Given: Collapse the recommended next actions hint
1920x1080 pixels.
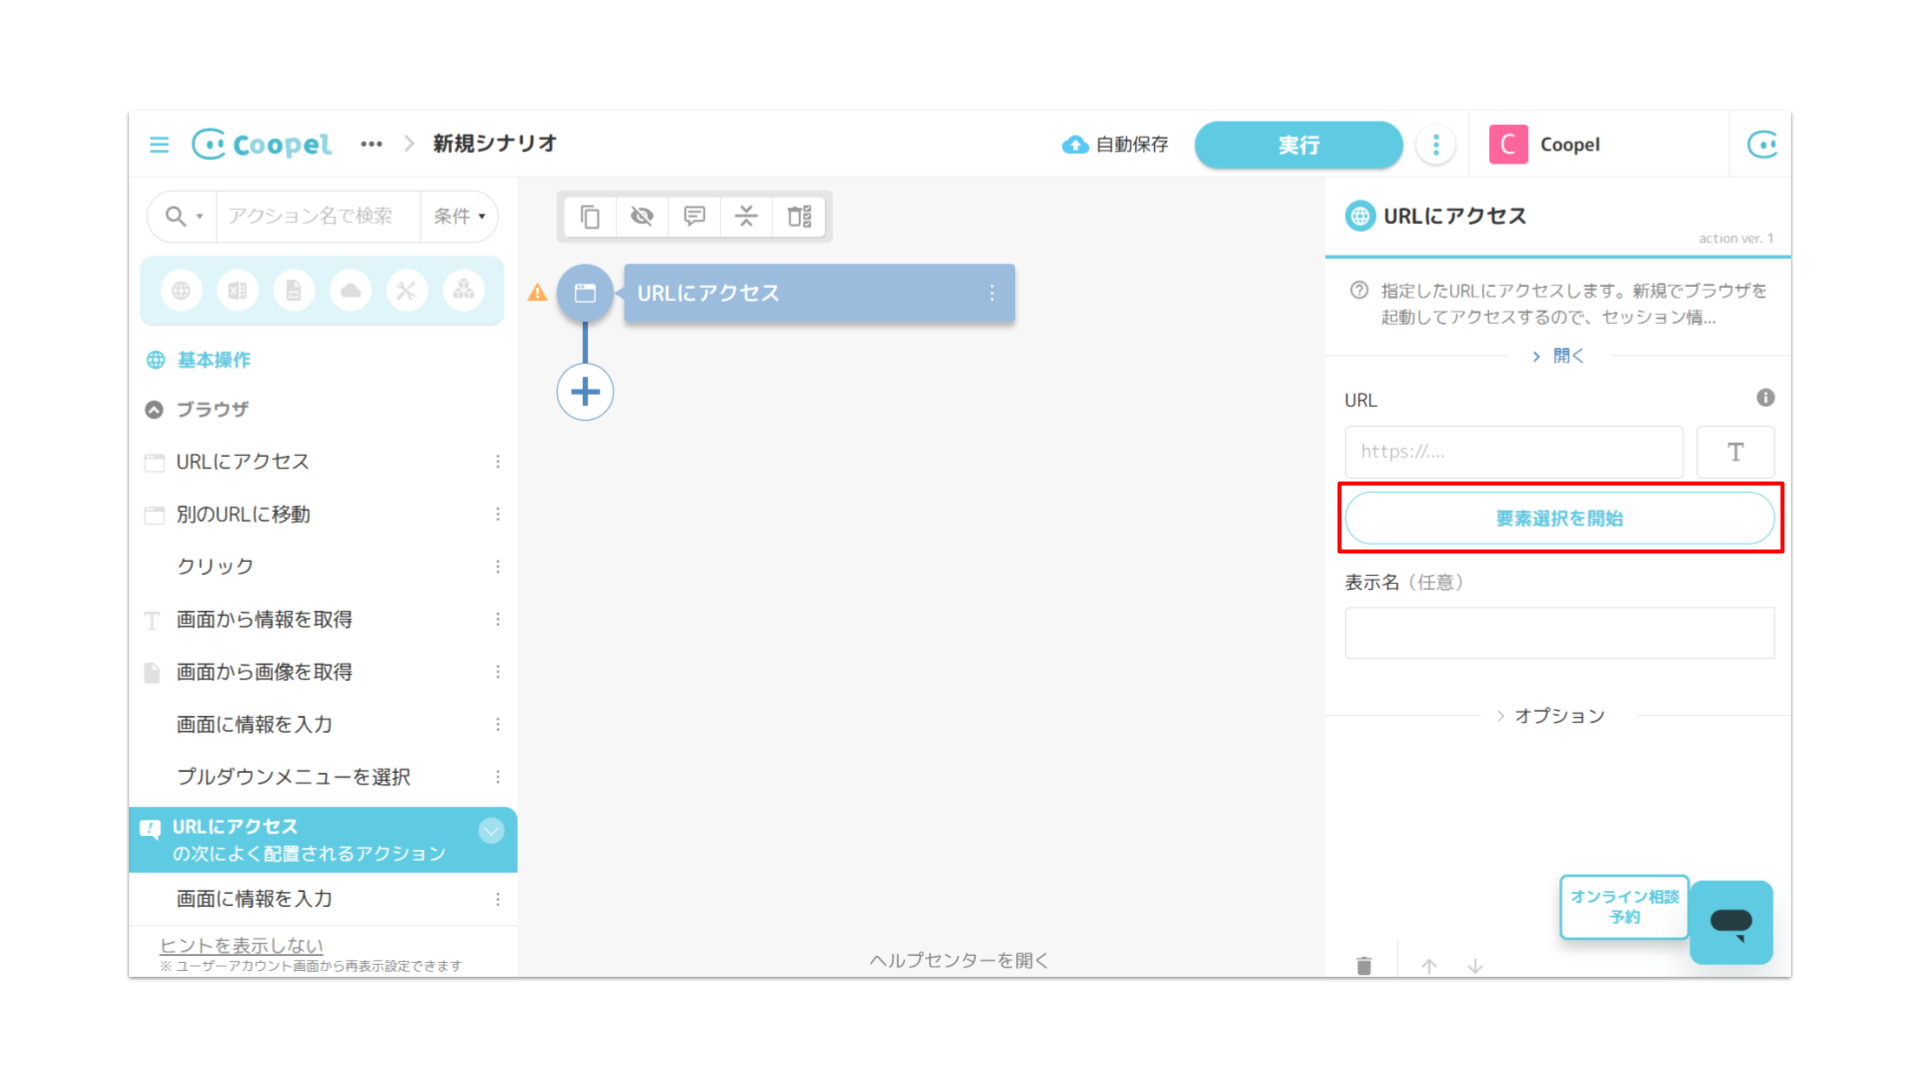Looking at the screenshot, I should (x=491, y=831).
